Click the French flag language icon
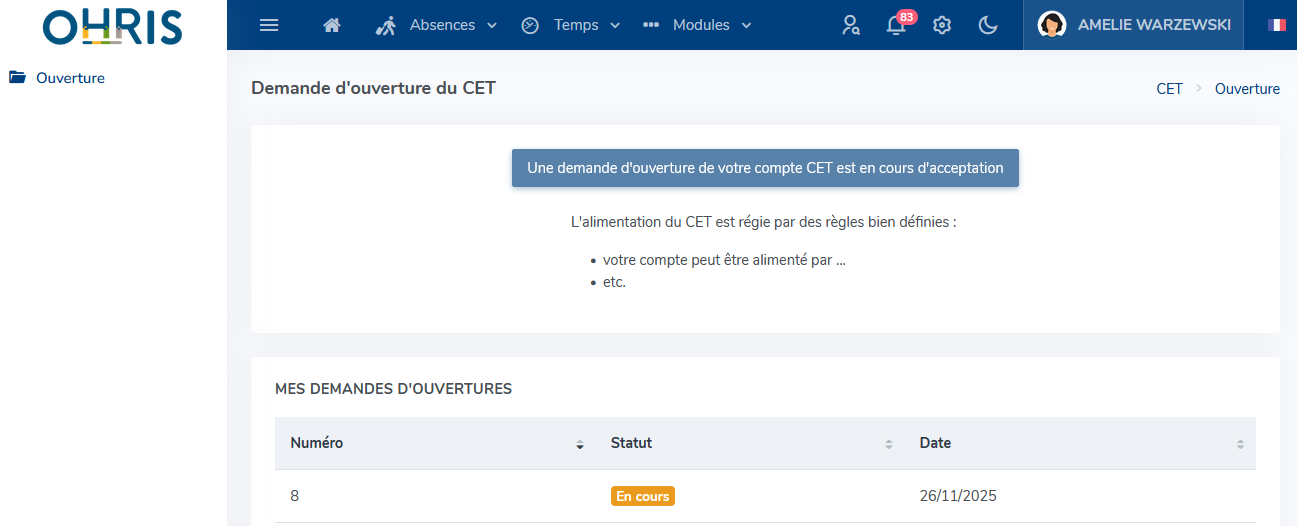Screen dimensions: 1297x526 [1277, 25]
